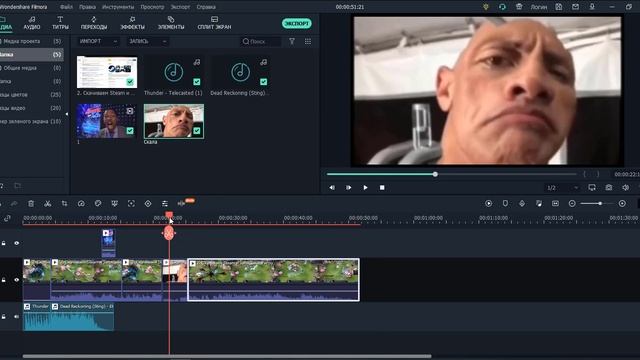This screenshot has height=360, width=640.
Task: Switch to the ЭФФЕКТЫ tab
Action: (x=132, y=23)
